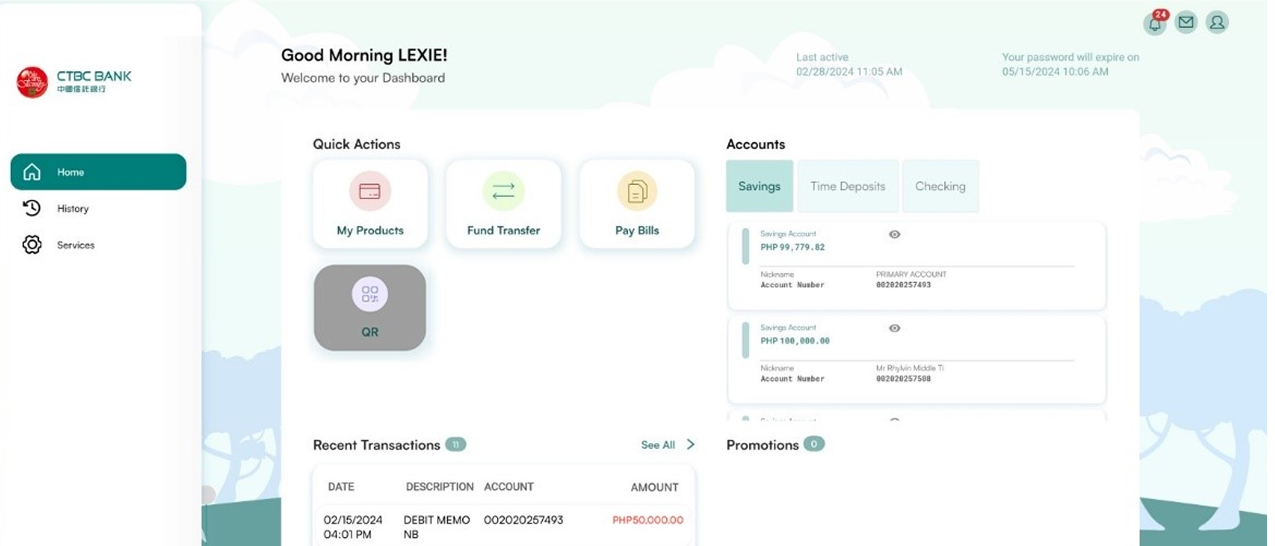Click the PHP 100,000.00 balance
Viewport: 1275px width, 546px height.
795,341
